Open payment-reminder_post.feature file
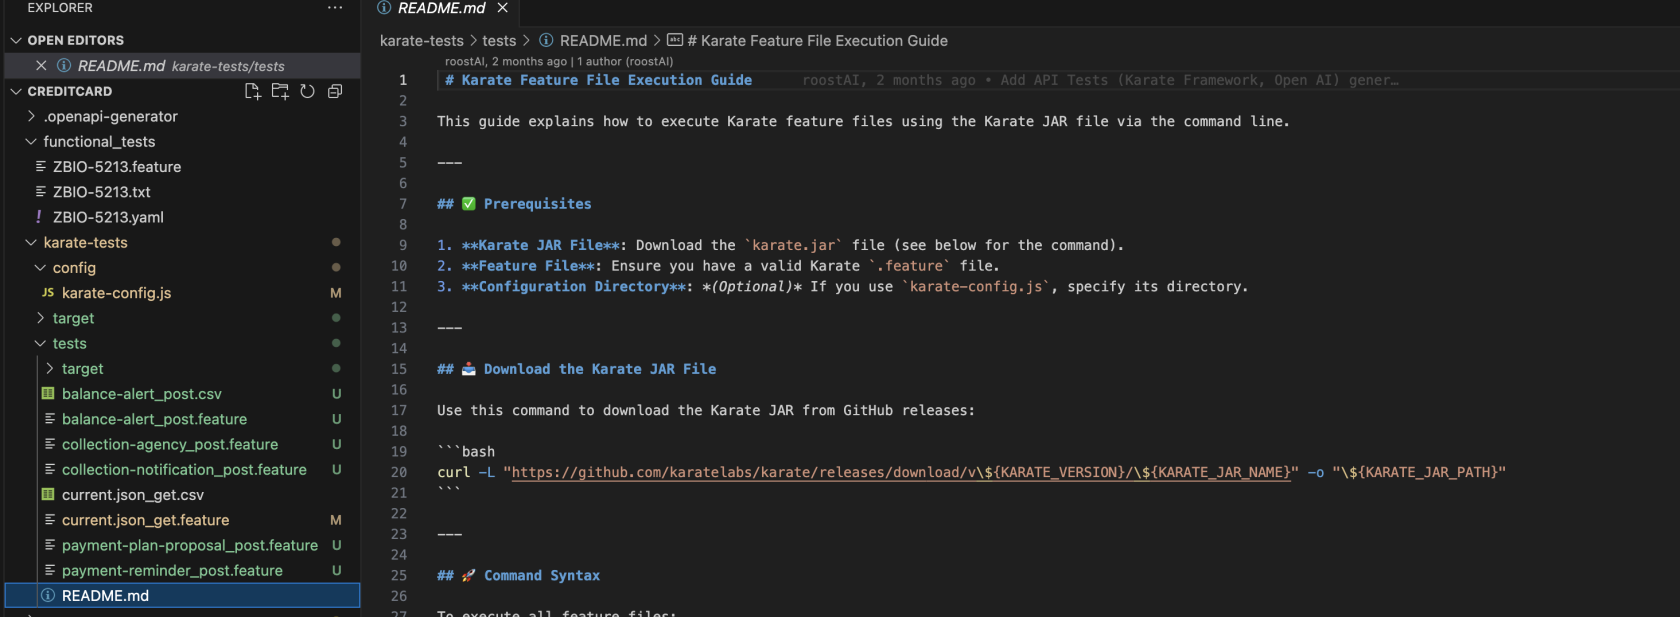 [172, 571]
